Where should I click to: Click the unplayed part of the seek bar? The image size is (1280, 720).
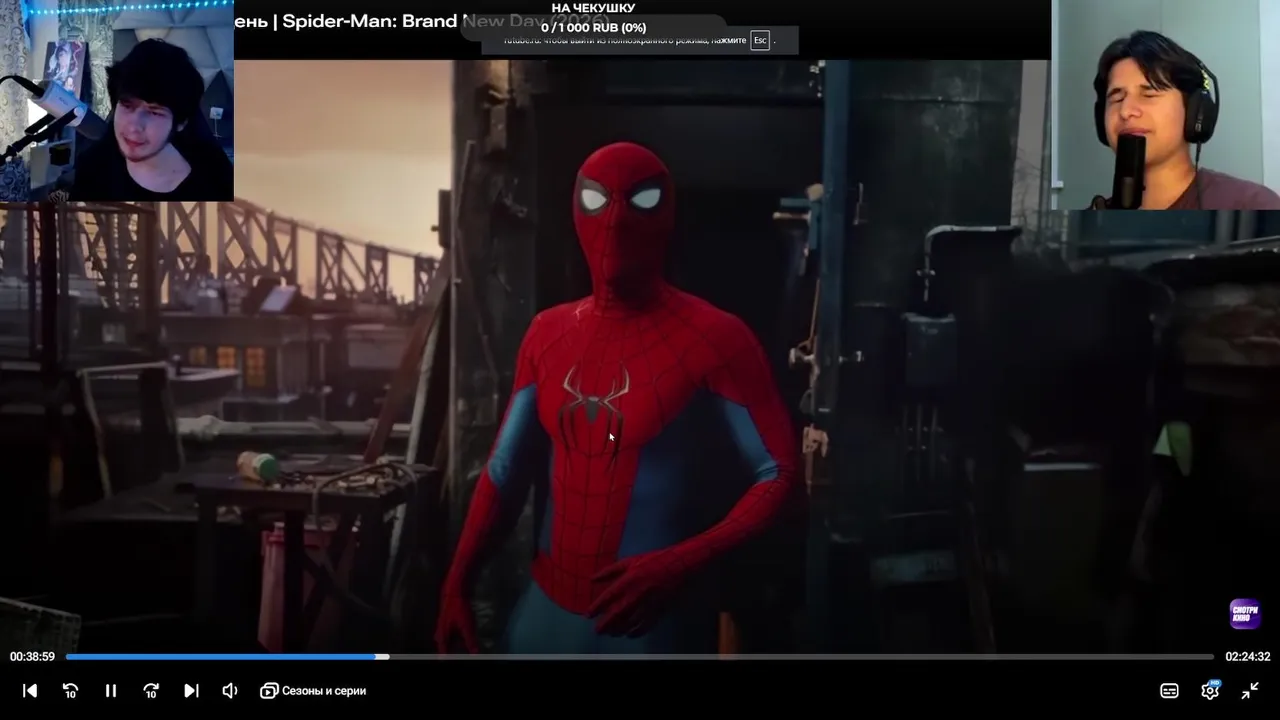(800, 657)
